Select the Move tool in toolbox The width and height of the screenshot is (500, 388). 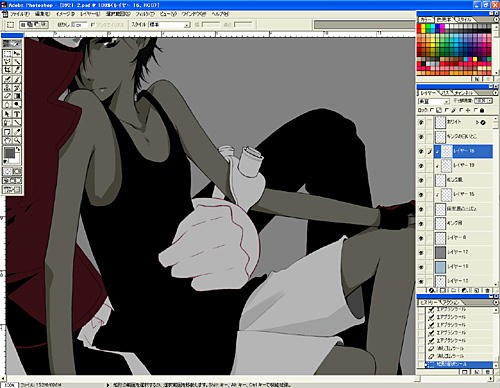(x=17, y=53)
